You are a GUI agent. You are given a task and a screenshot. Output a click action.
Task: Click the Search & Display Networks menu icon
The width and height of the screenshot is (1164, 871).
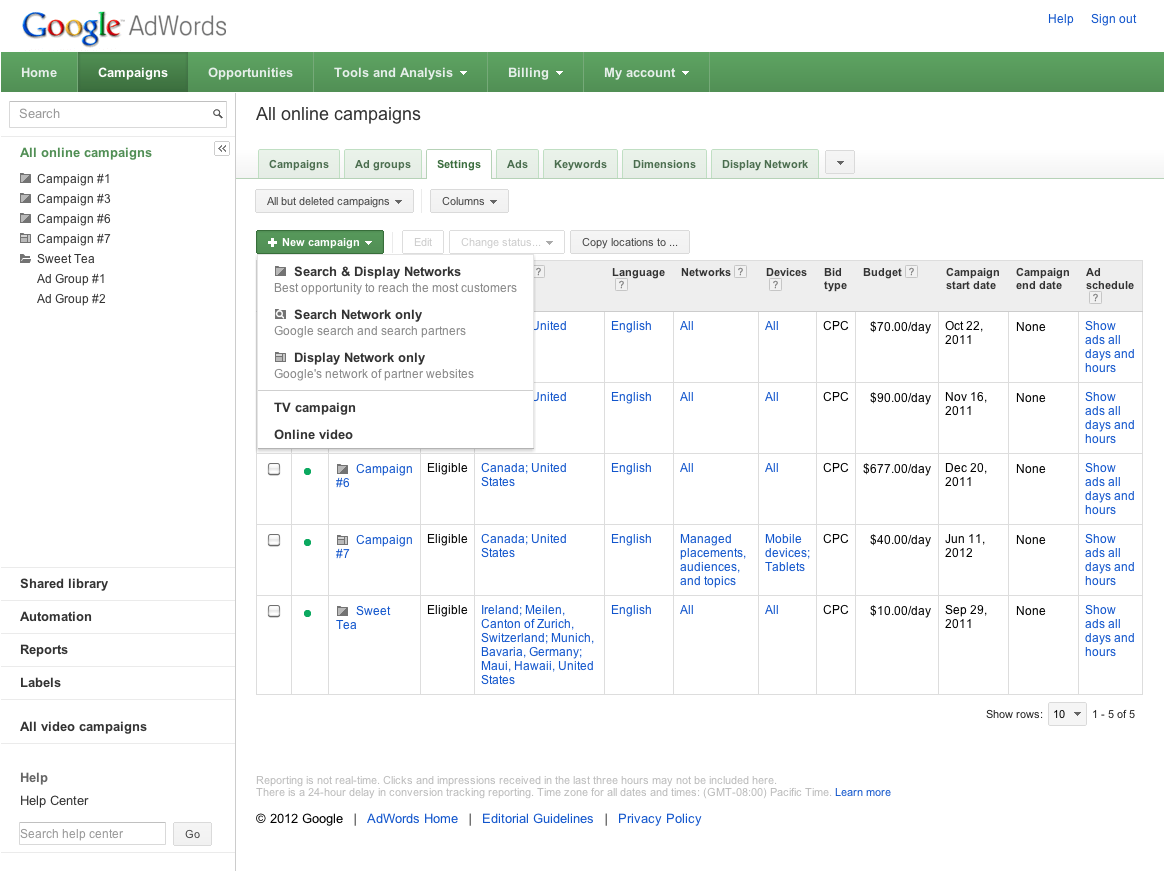click(x=281, y=271)
